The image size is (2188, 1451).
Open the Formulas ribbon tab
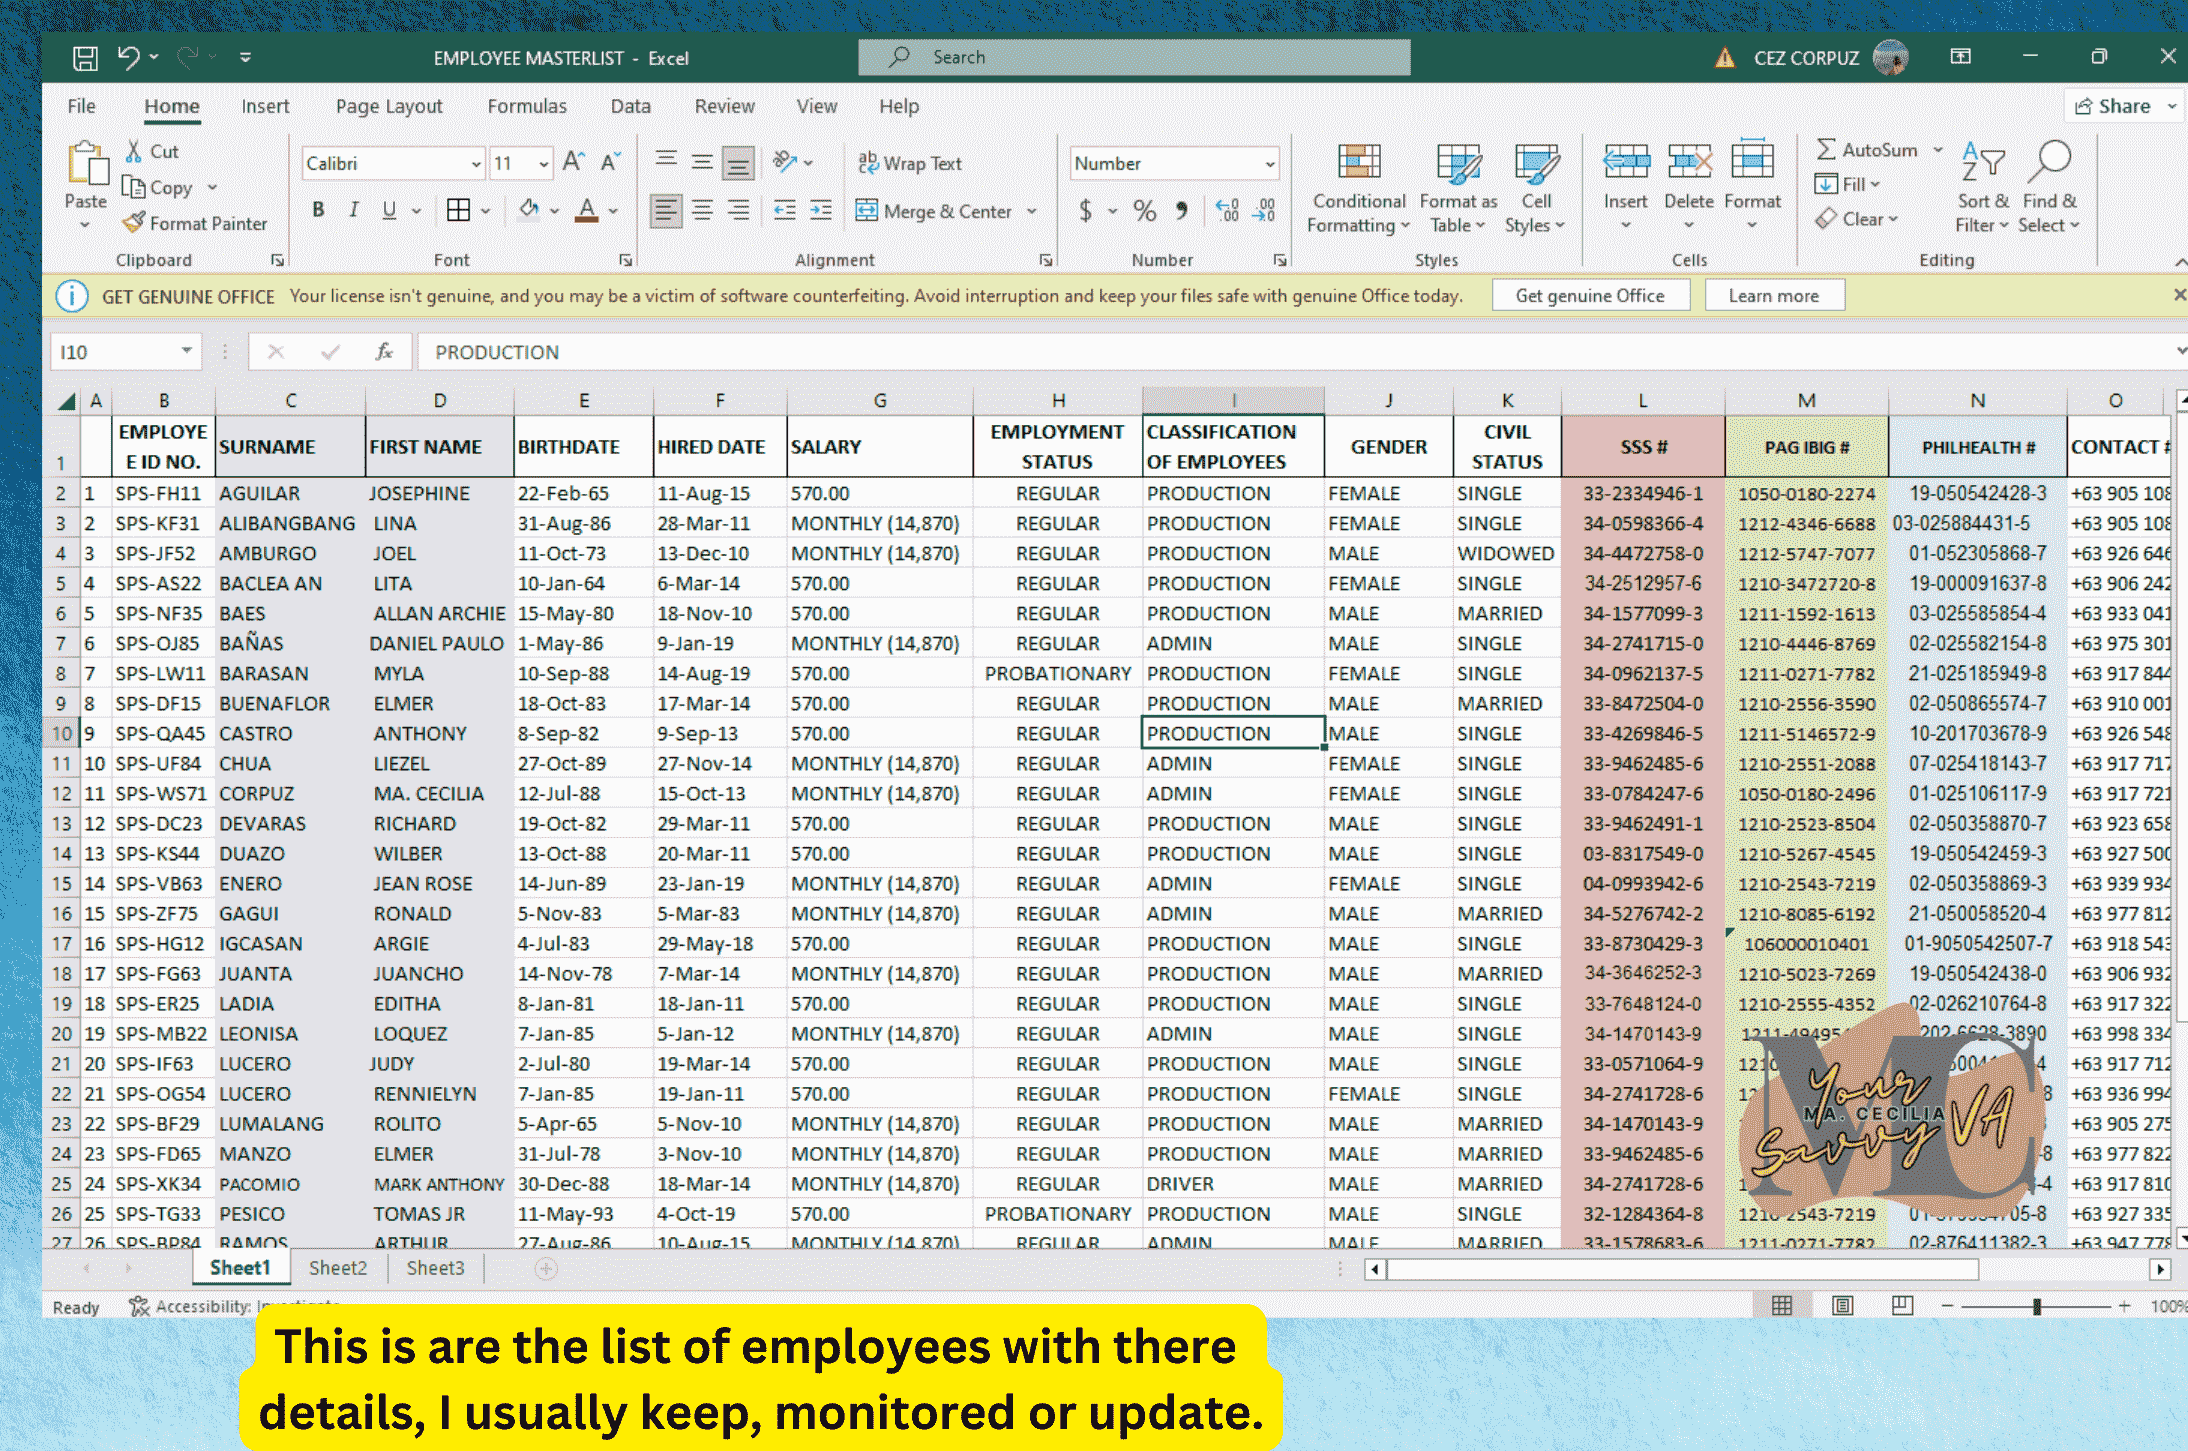point(526,106)
